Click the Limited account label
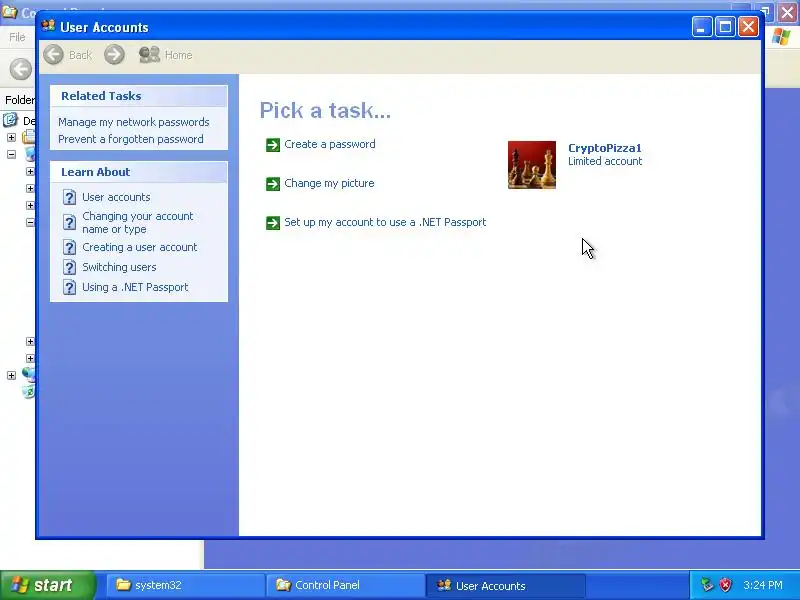800x600 pixels. click(x=605, y=161)
